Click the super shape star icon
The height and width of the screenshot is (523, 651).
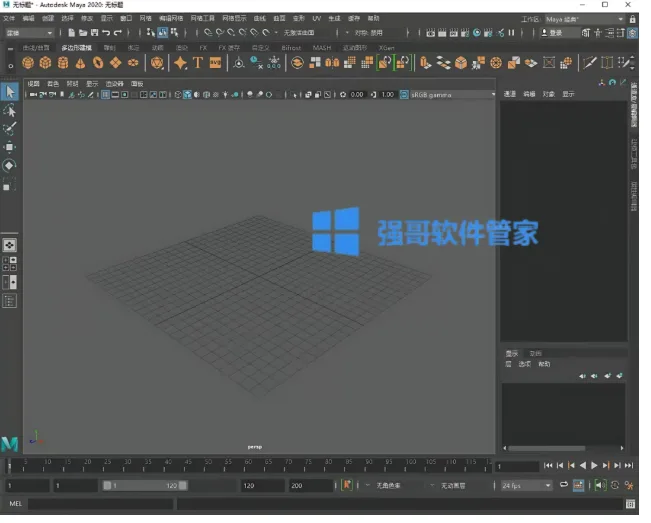tap(180, 63)
